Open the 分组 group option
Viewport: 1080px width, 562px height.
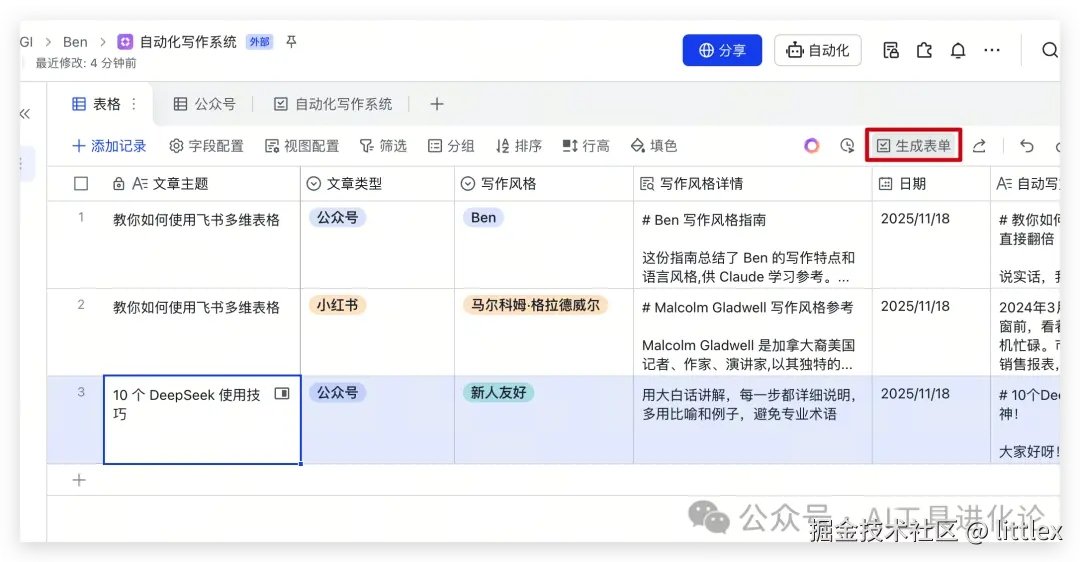click(x=451, y=146)
